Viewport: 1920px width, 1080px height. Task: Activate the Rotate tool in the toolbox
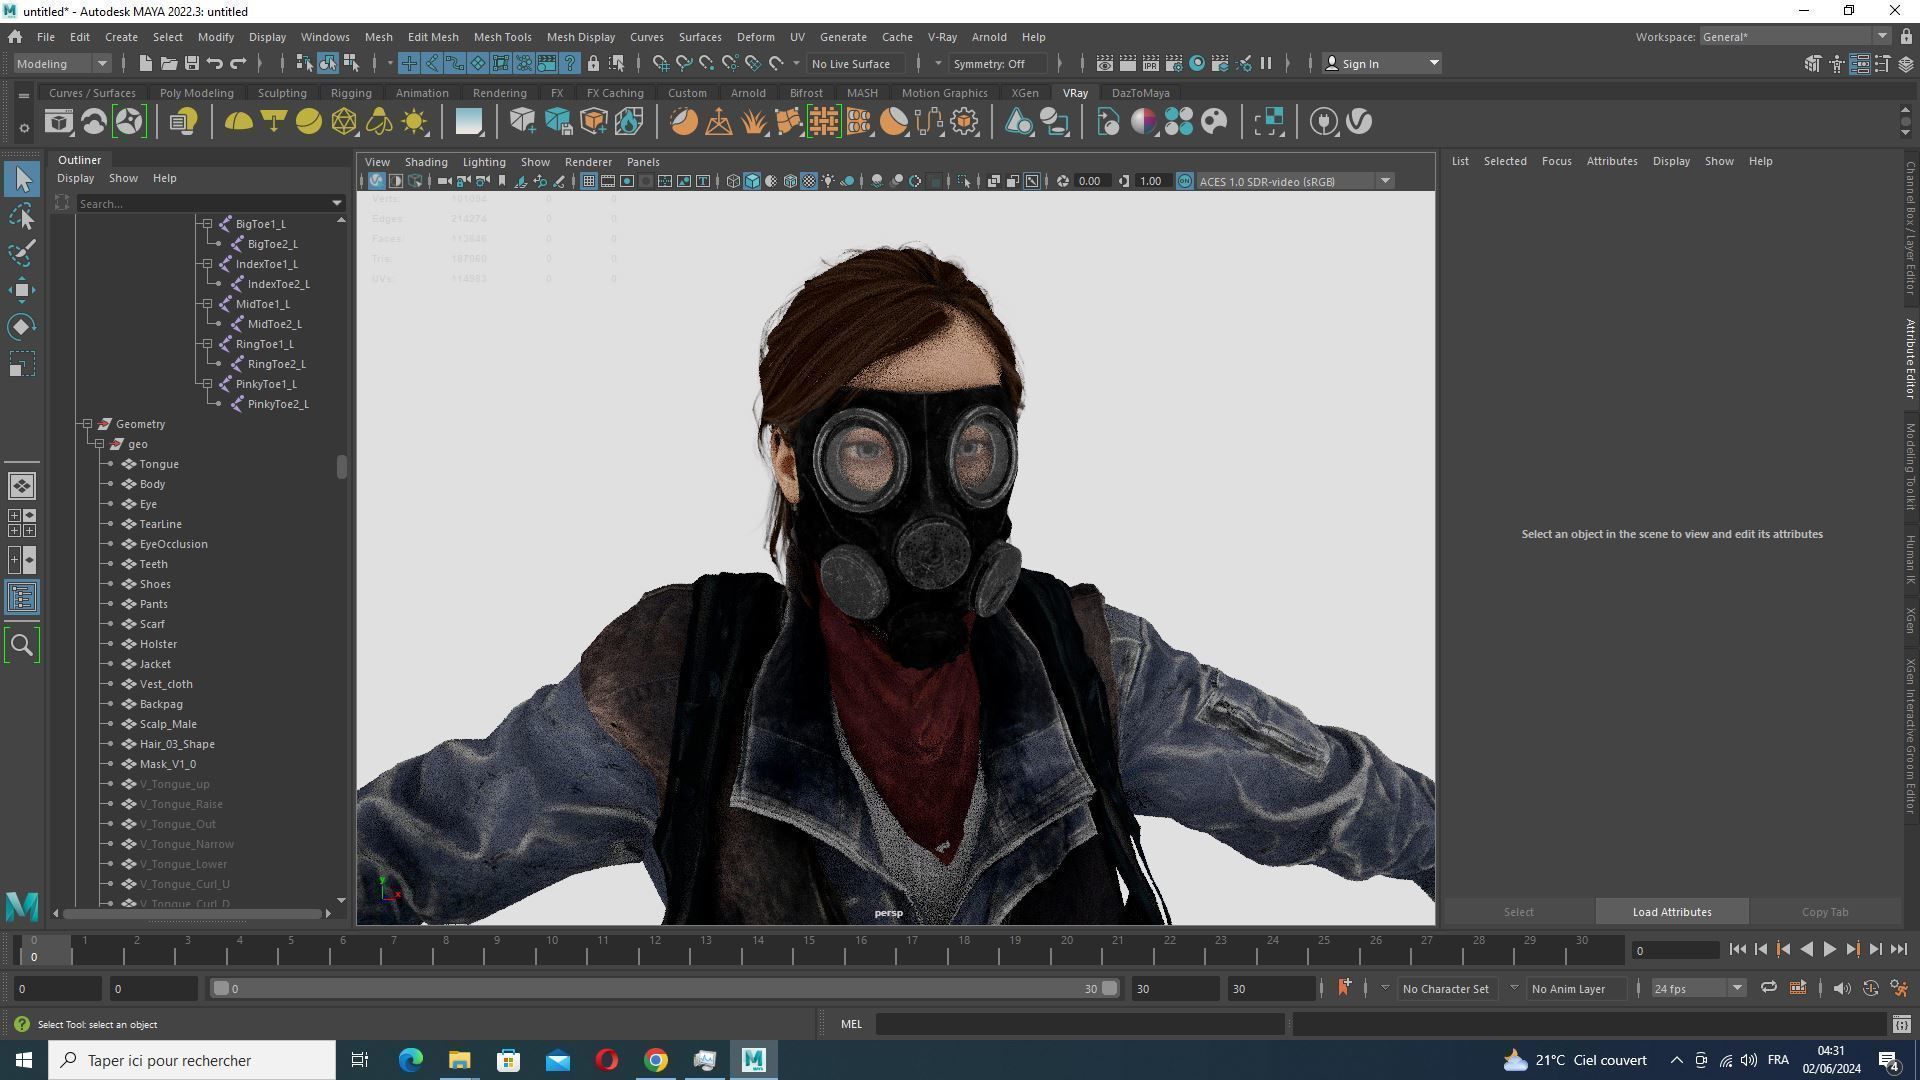pyautogui.click(x=22, y=327)
